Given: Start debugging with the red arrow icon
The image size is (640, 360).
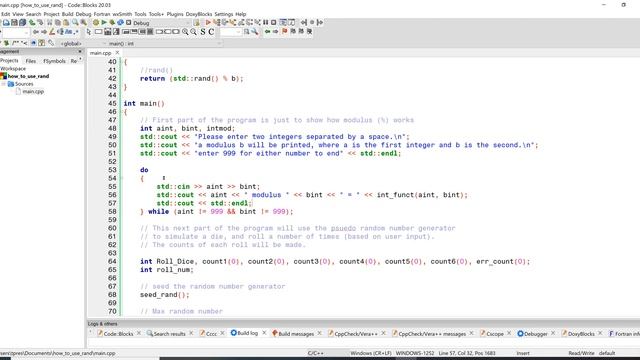Looking at the screenshot, I should point(208,22).
